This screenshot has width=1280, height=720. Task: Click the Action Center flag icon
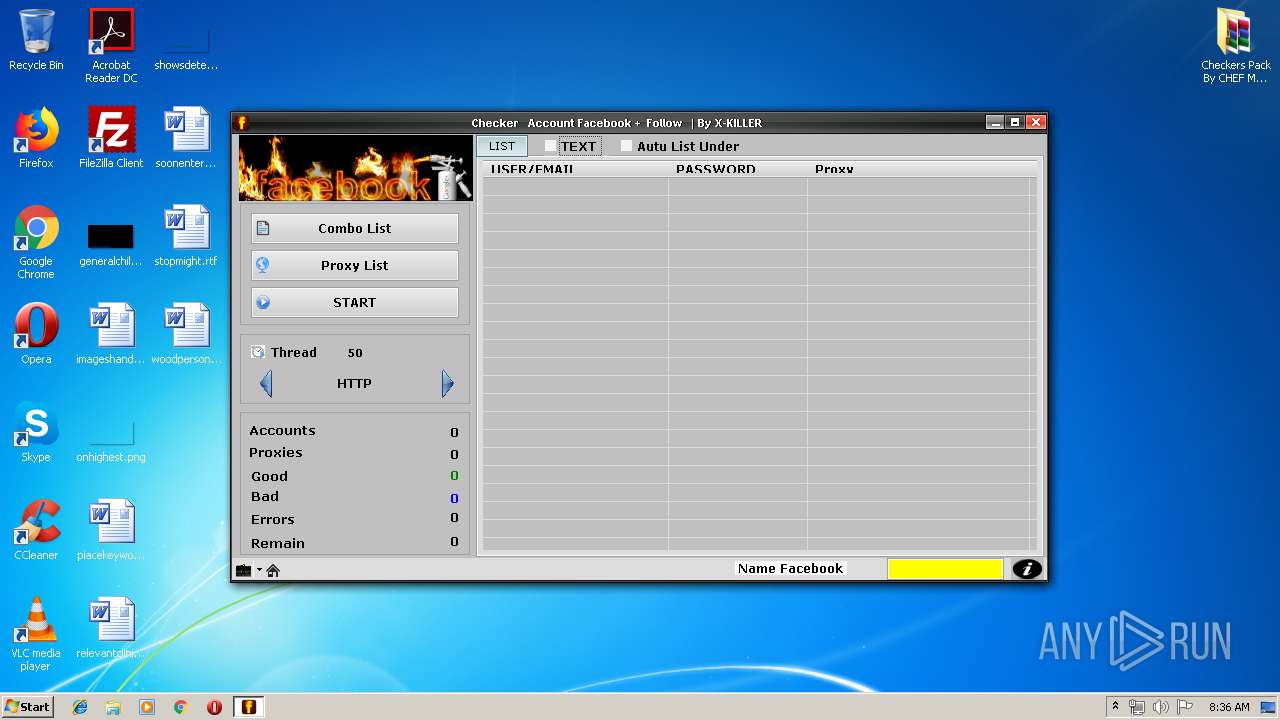point(1184,707)
